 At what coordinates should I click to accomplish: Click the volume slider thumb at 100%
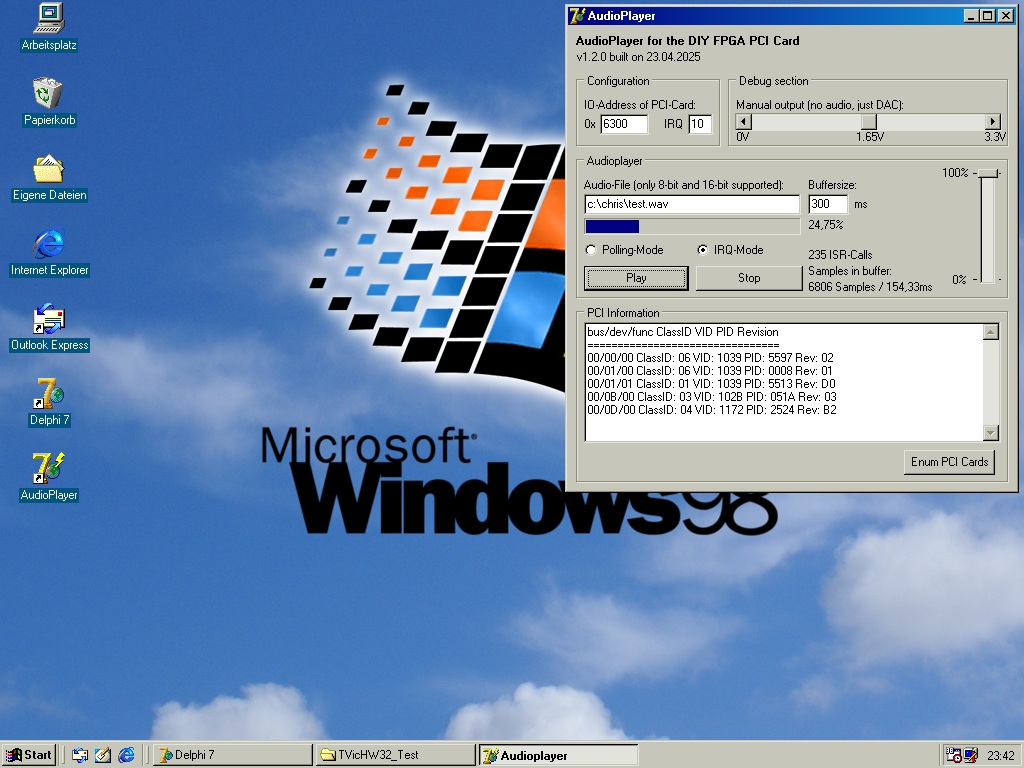click(989, 173)
